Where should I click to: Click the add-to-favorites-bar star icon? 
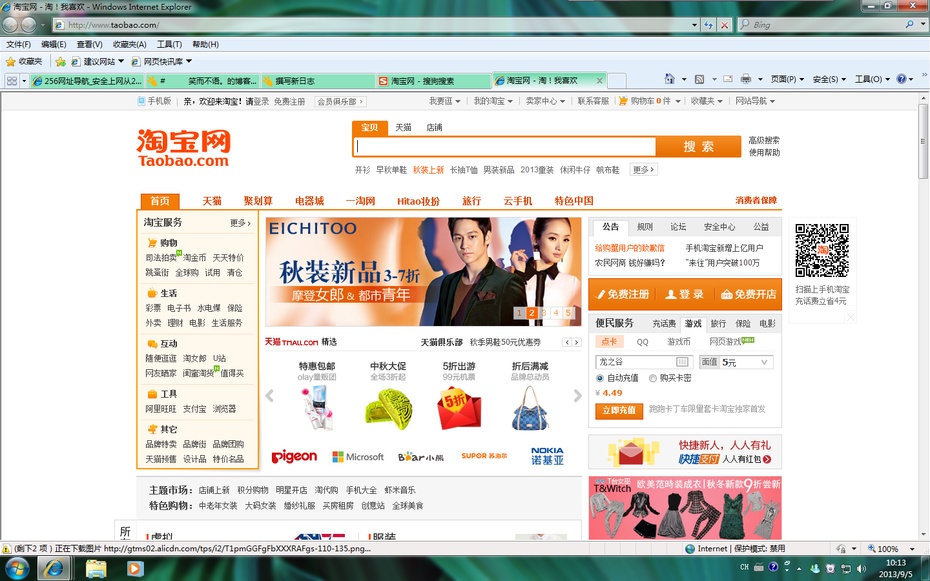pyautogui.click(x=60, y=61)
